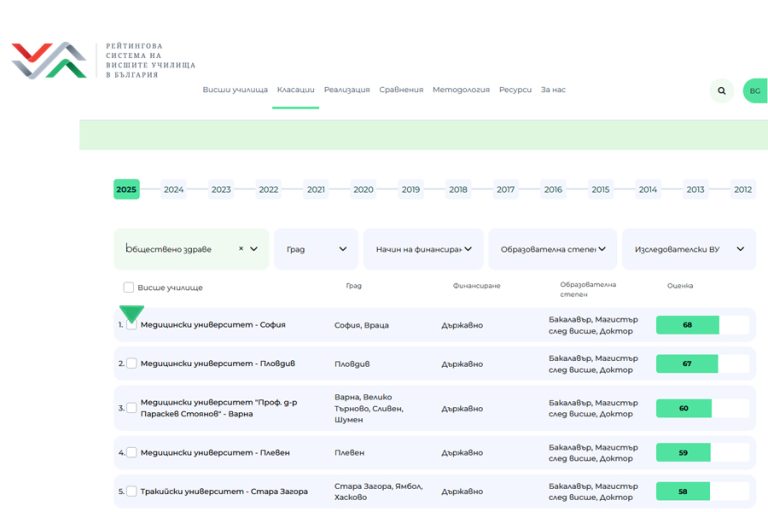Open the Изследователски ВУ dropdown
The width and height of the screenshot is (768, 512).
[x=689, y=249]
